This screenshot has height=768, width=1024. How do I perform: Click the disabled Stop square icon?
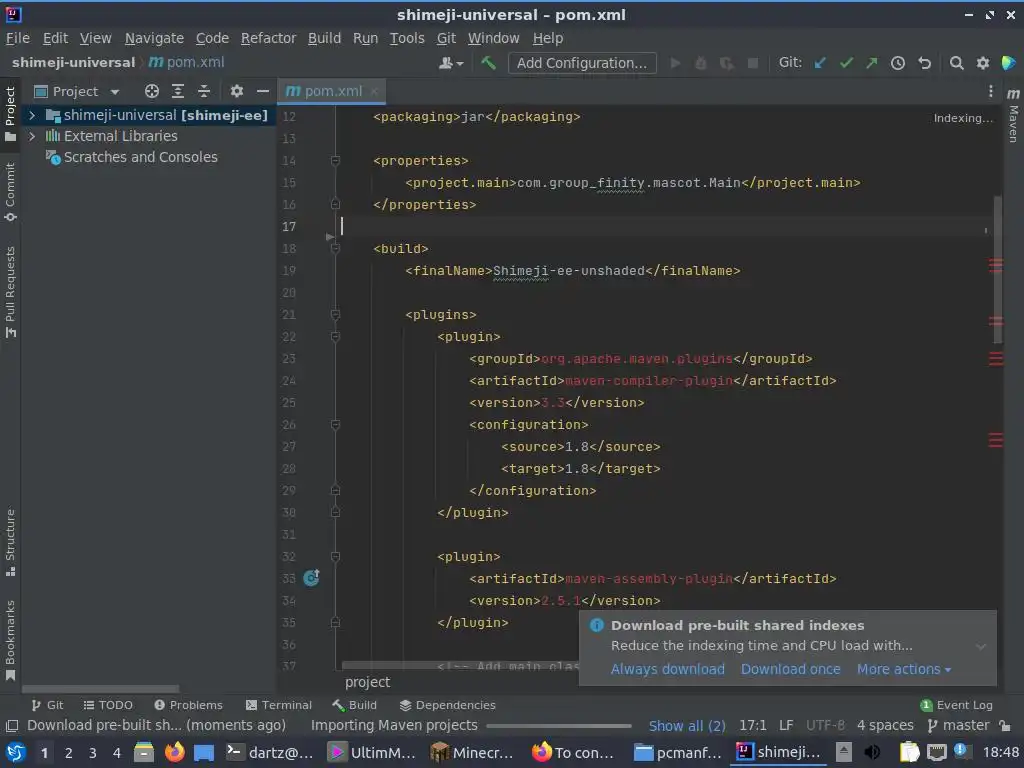pyautogui.click(x=752, y=63)
